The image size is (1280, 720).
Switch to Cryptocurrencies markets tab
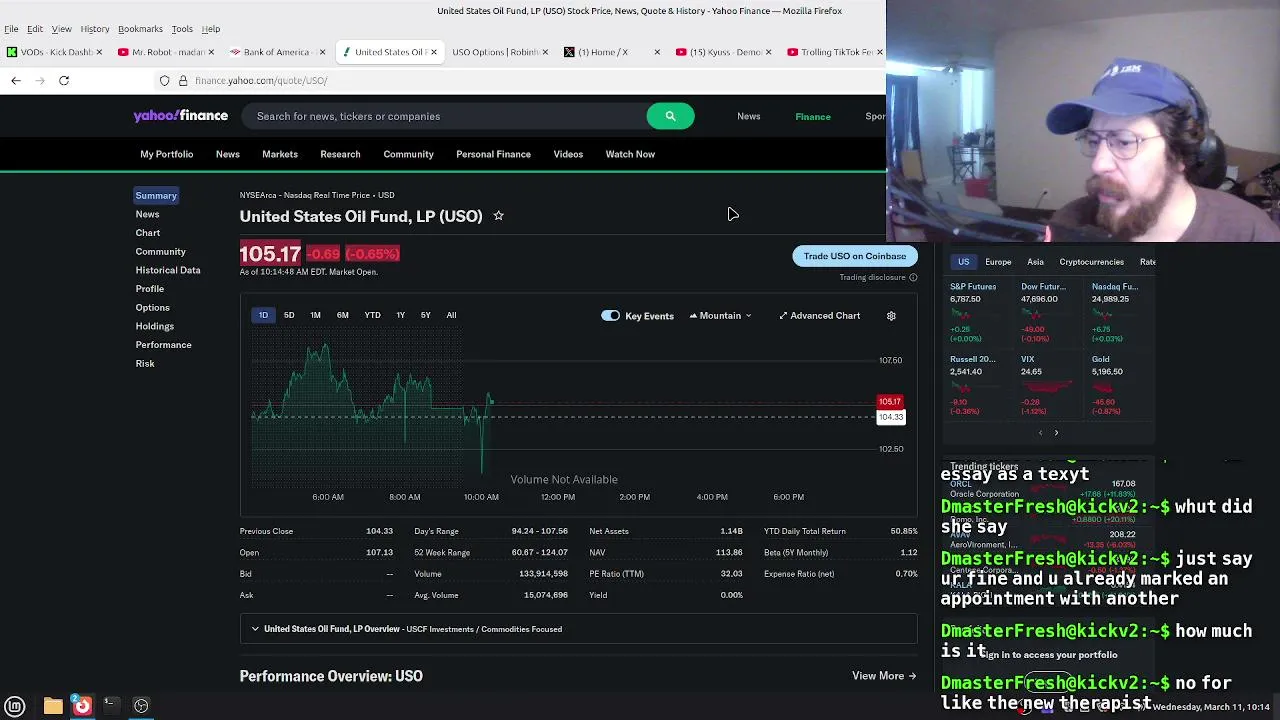click(x=1091, y=262)
